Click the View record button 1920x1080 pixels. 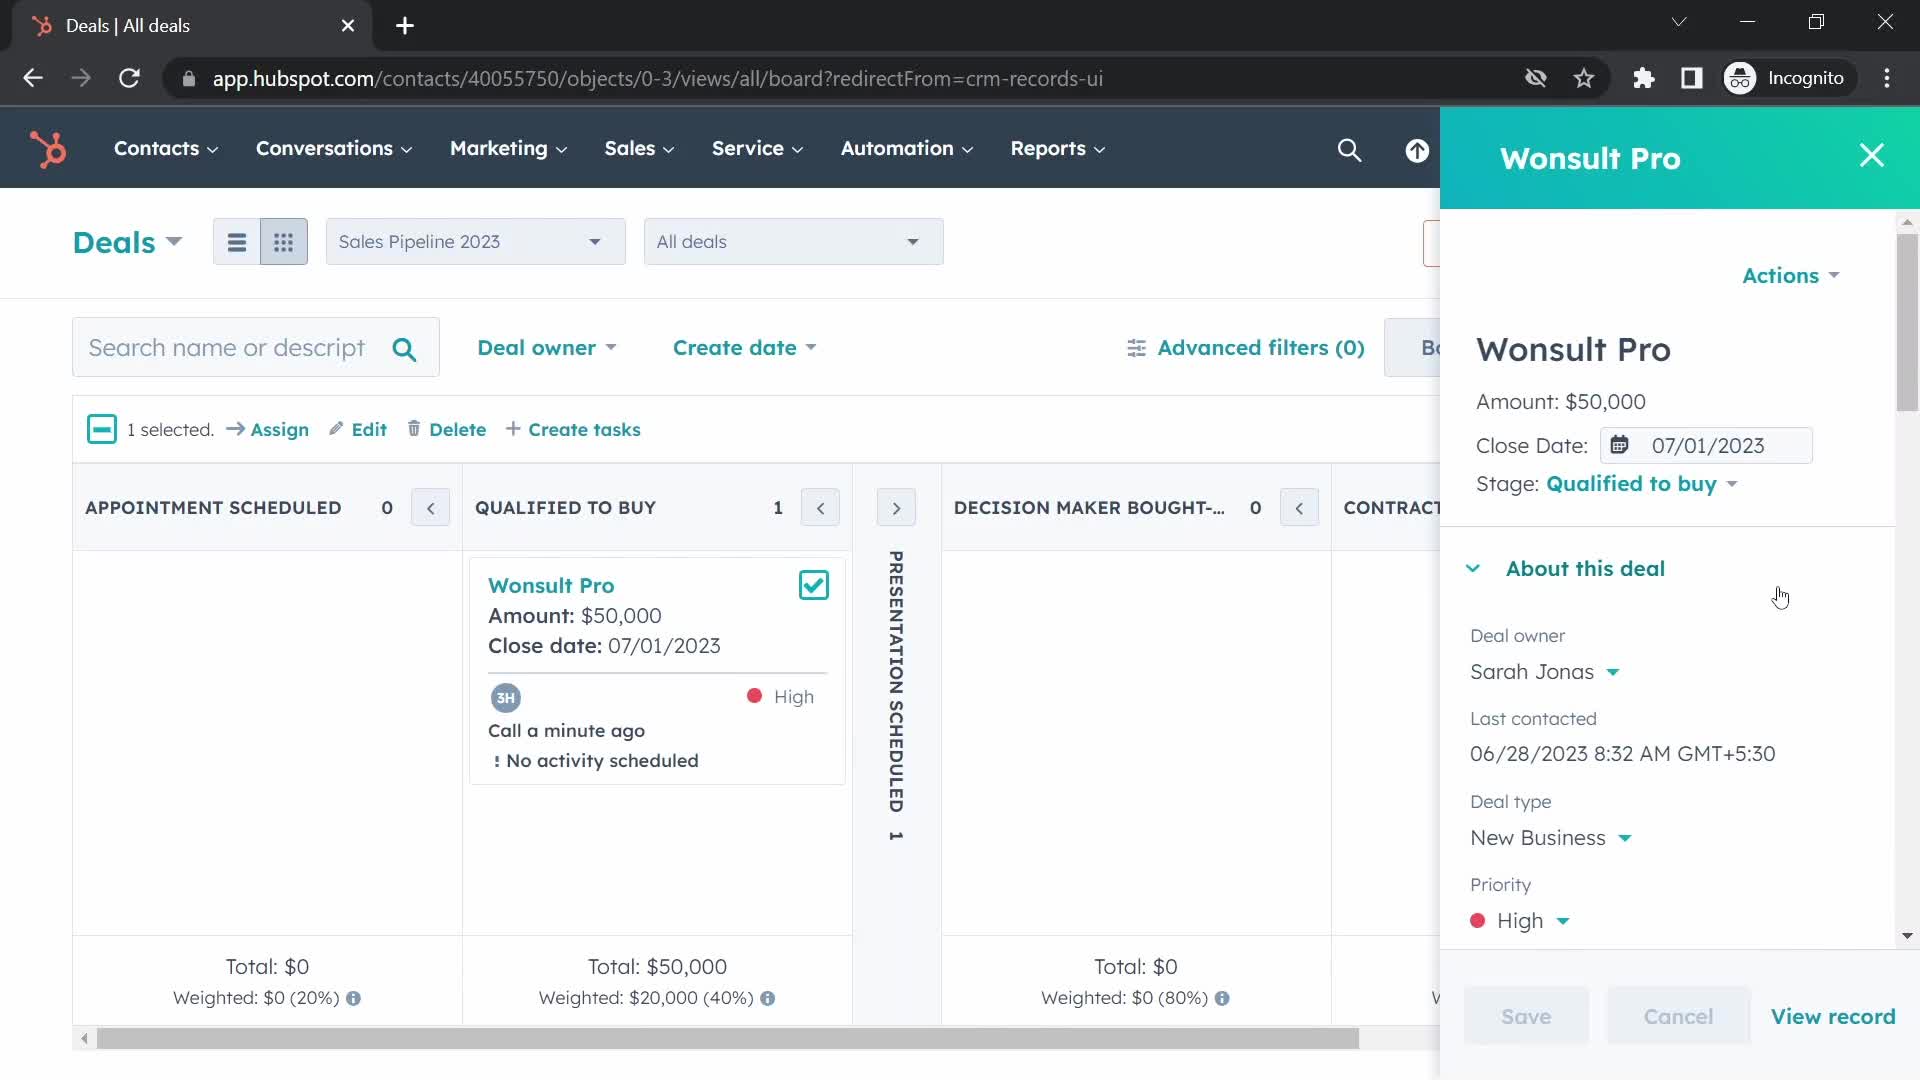[1834, 1017]
